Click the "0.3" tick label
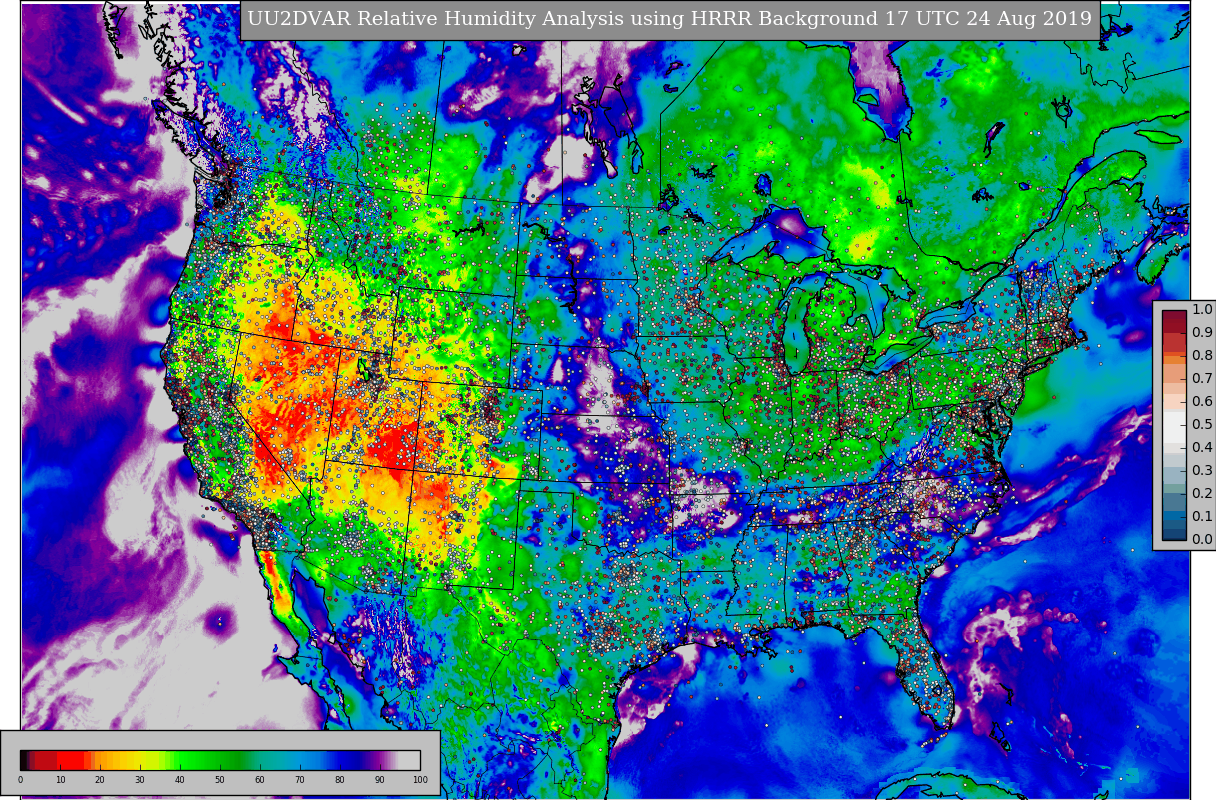Screen dimensions: 1216x800 [x=1202, y=471]
